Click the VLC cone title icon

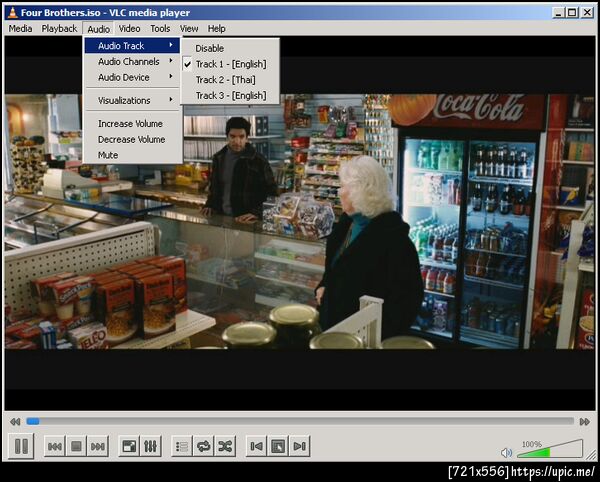13,13
